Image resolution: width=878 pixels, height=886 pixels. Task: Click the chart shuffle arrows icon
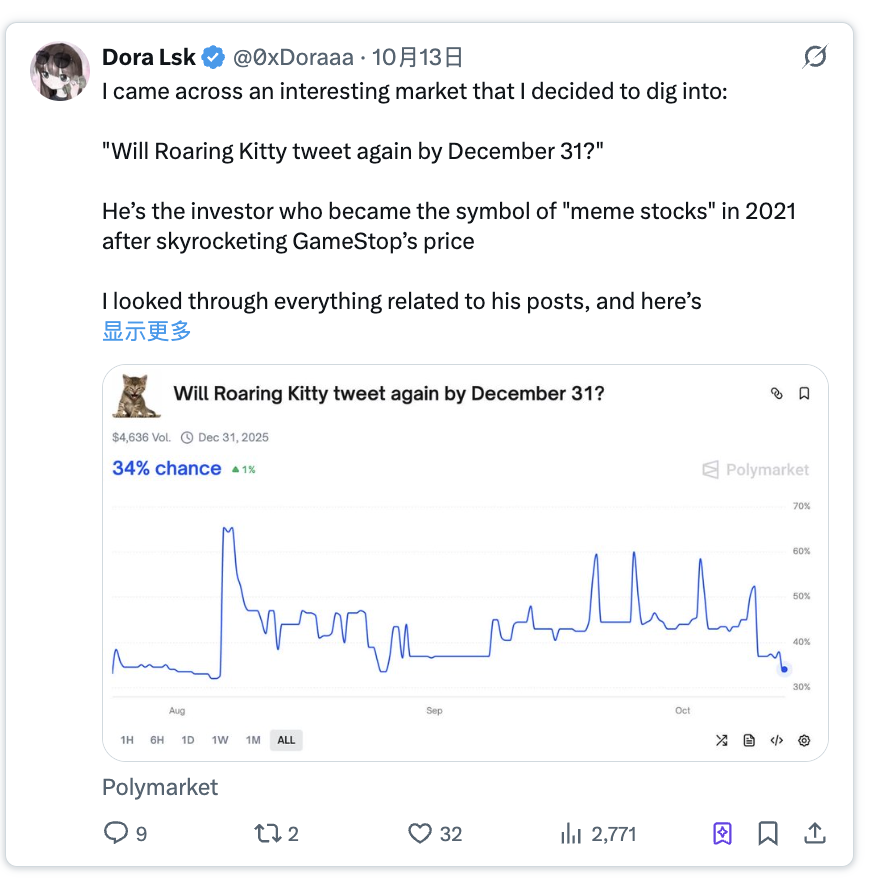722,741
